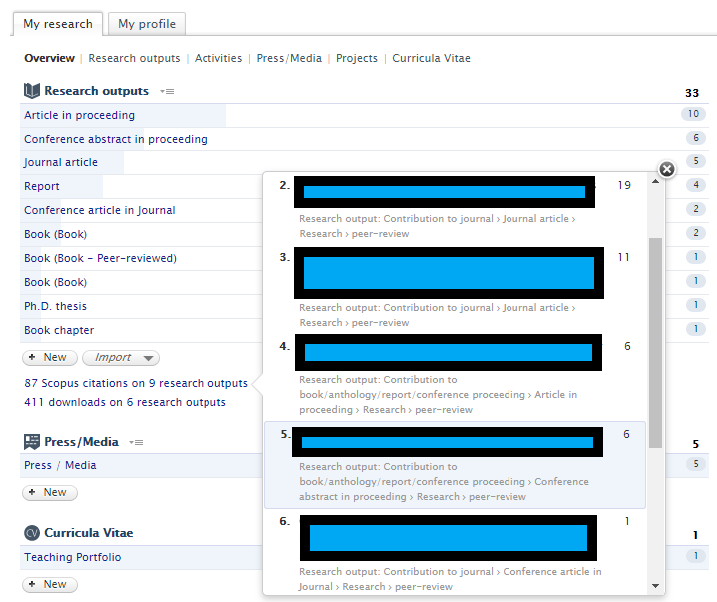Click the Curricula Vitae CV icon
Screen dimensions: 717x602
32,533
